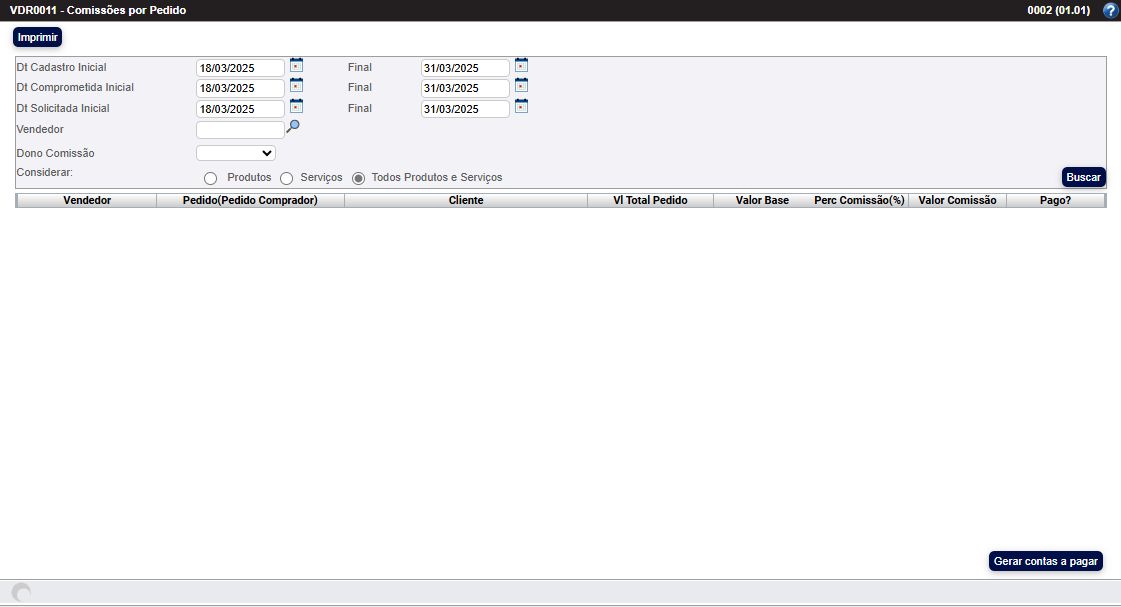The width and height of the screenshot is (1121, 607).
Task: Open the Dt Comprometida Inicial calendar picker
Action: coord(296,84)
